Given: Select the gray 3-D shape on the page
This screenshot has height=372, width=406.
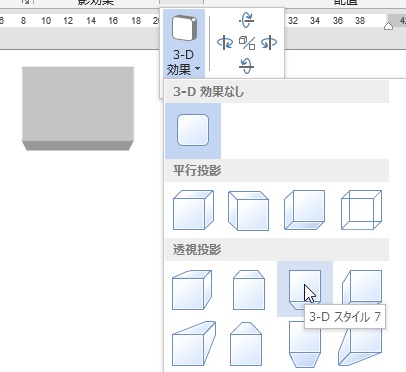Looking at the screenshot, I should [78, 109].
